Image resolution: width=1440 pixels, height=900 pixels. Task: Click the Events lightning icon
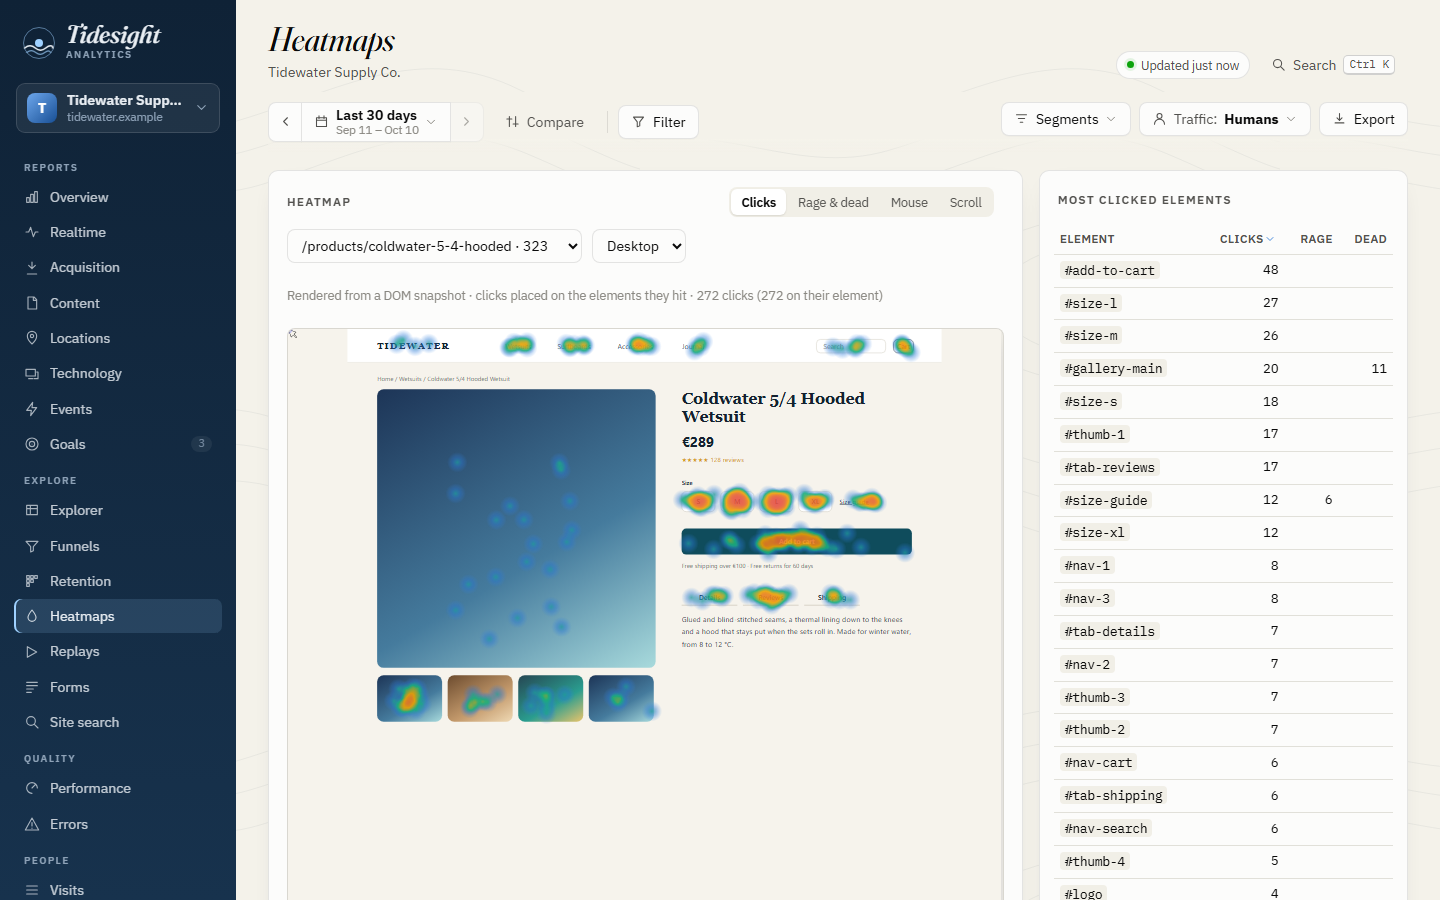[32, 409]
